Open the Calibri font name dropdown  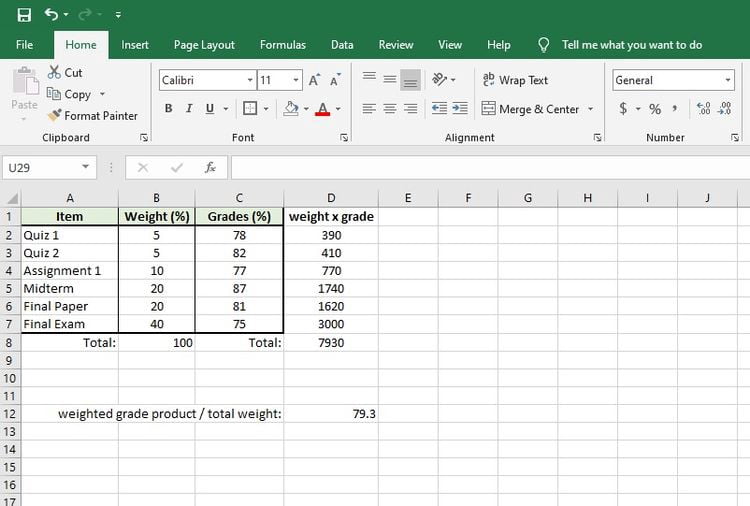pyautogui.click(x=250, y=80)
